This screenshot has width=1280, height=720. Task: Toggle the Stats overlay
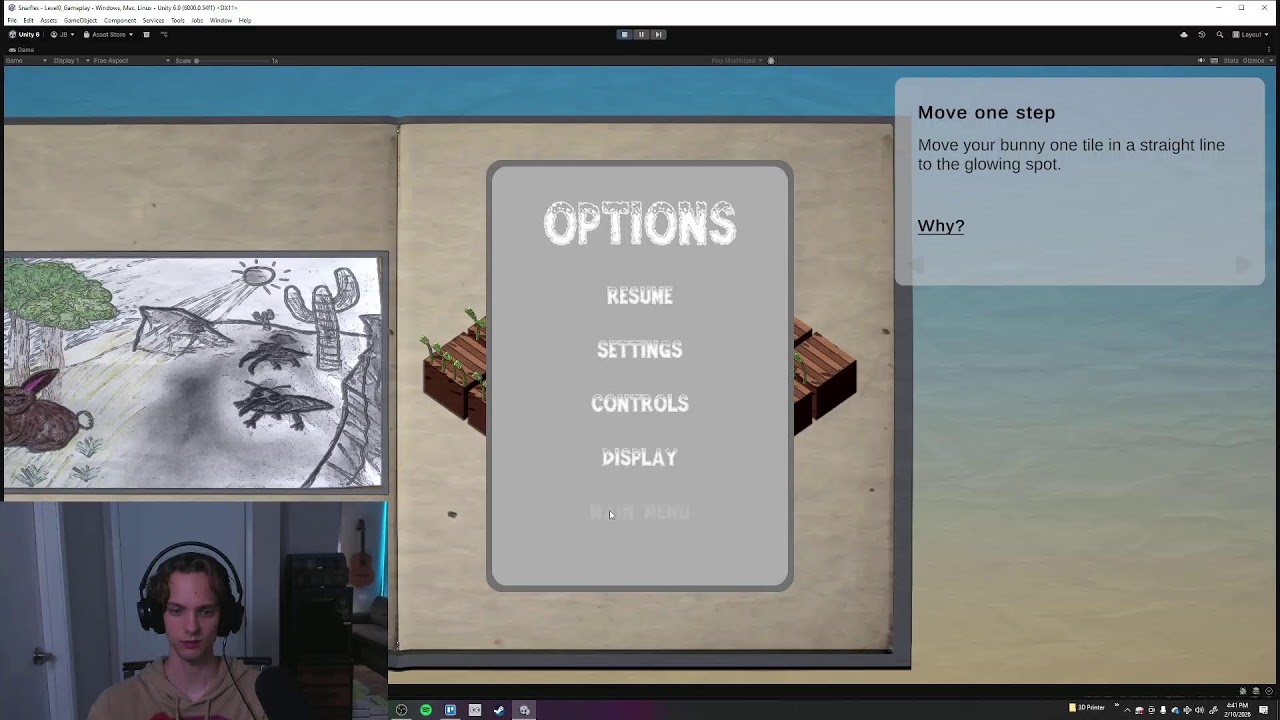(1231, 60)
